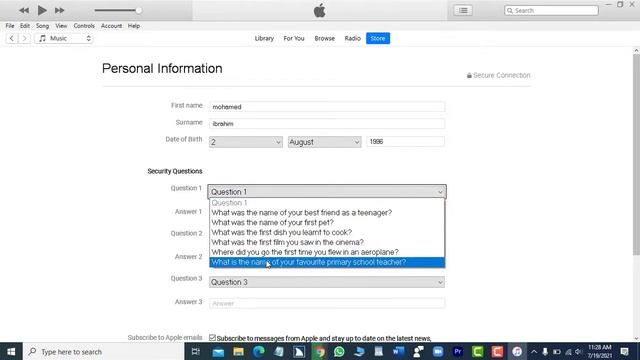Show hidden tray icons arrow

[x=534, y=351]
